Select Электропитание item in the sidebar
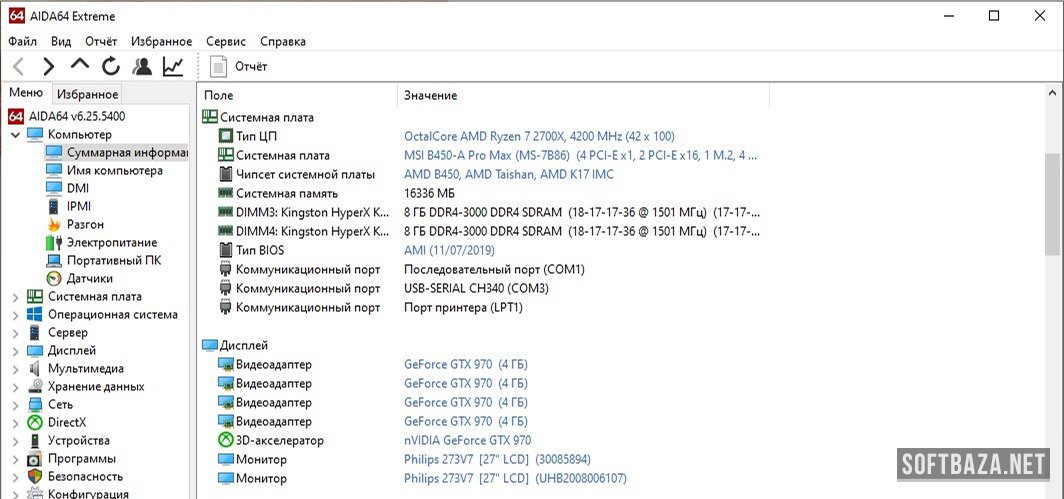1064x499 pixels. point(111,242)
